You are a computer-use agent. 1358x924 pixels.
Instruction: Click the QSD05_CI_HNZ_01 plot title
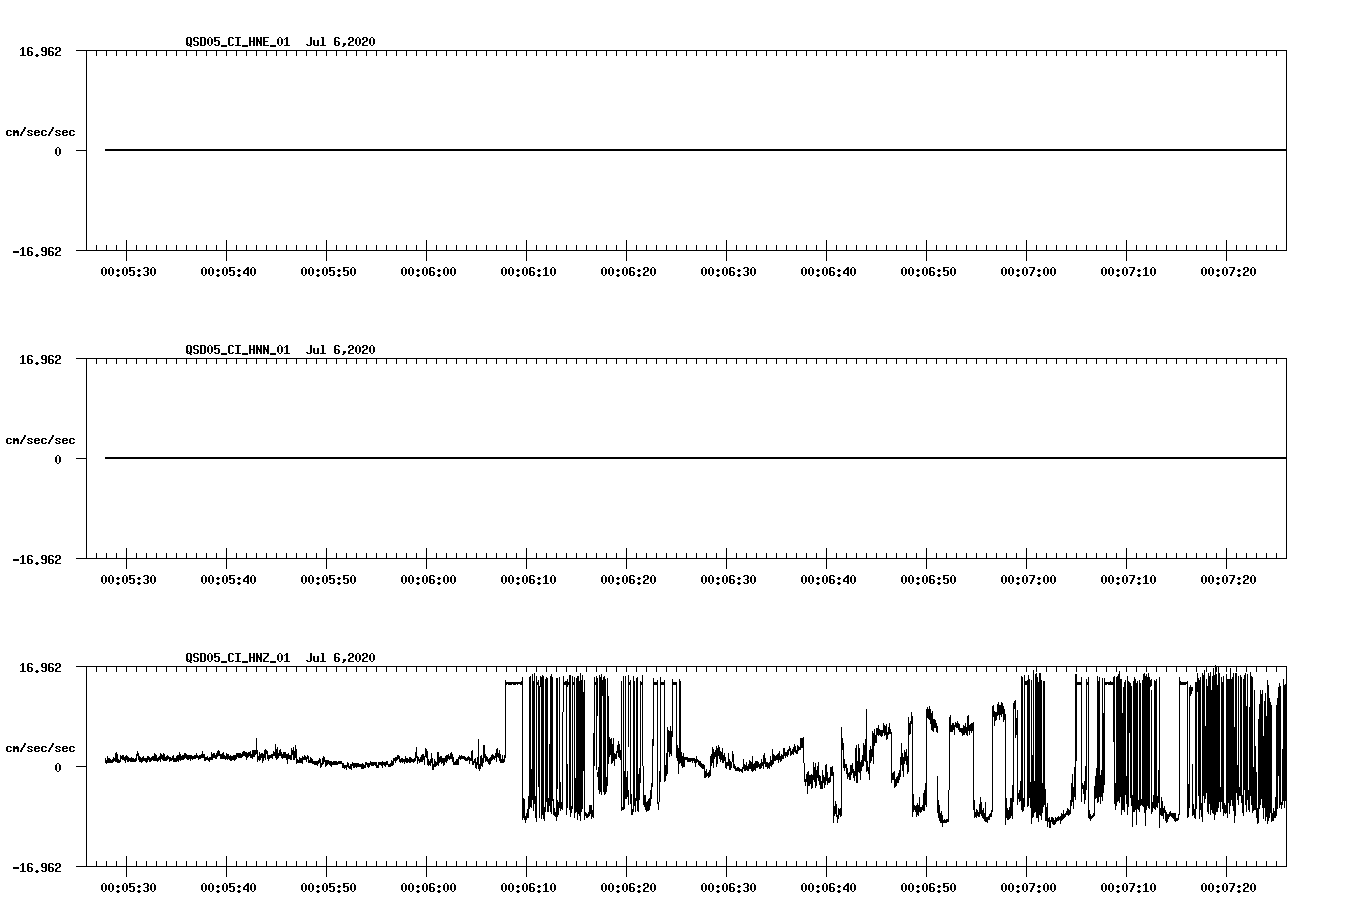280,658
